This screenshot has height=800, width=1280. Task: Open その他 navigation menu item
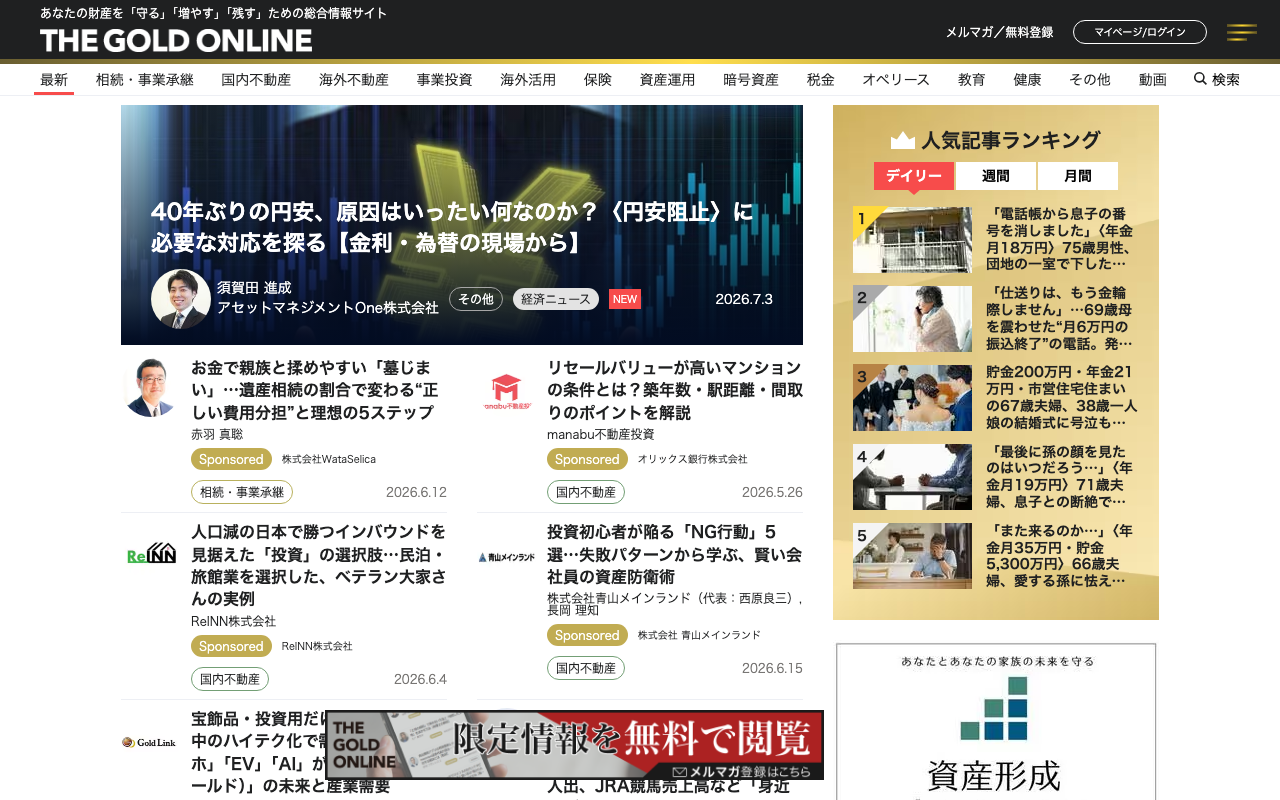1090,80
